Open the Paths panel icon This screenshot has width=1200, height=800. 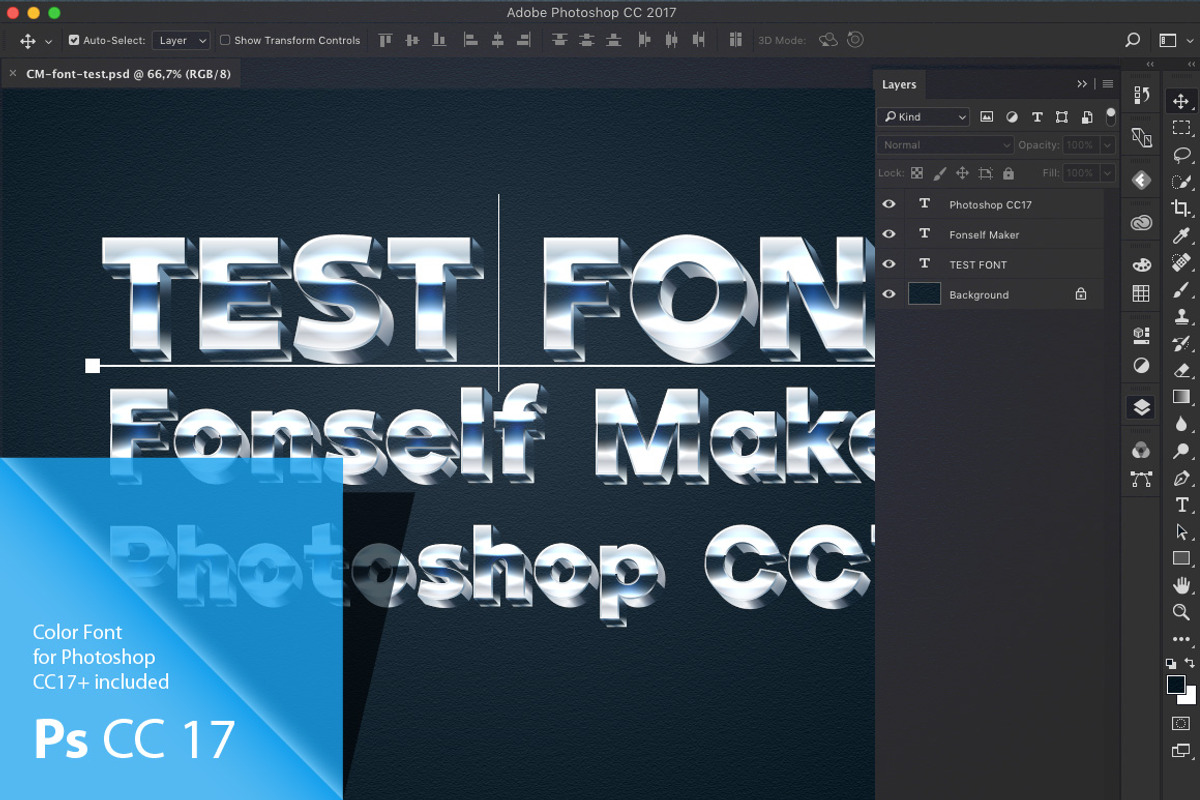pos(1141,479)
